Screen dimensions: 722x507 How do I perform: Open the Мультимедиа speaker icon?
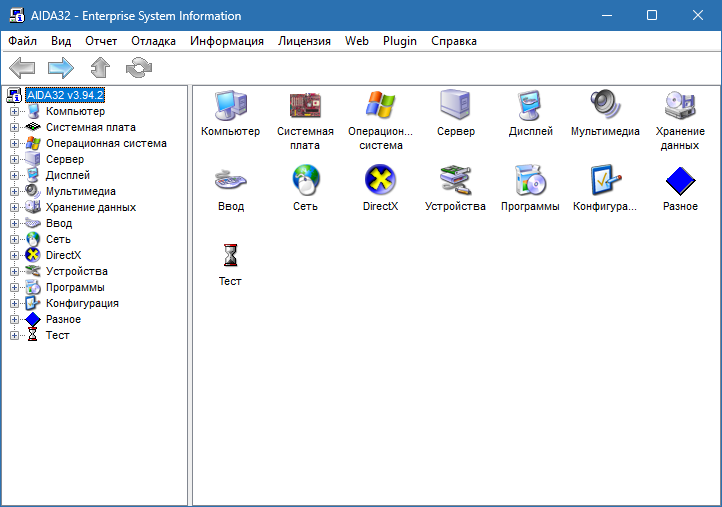(605, 105)
